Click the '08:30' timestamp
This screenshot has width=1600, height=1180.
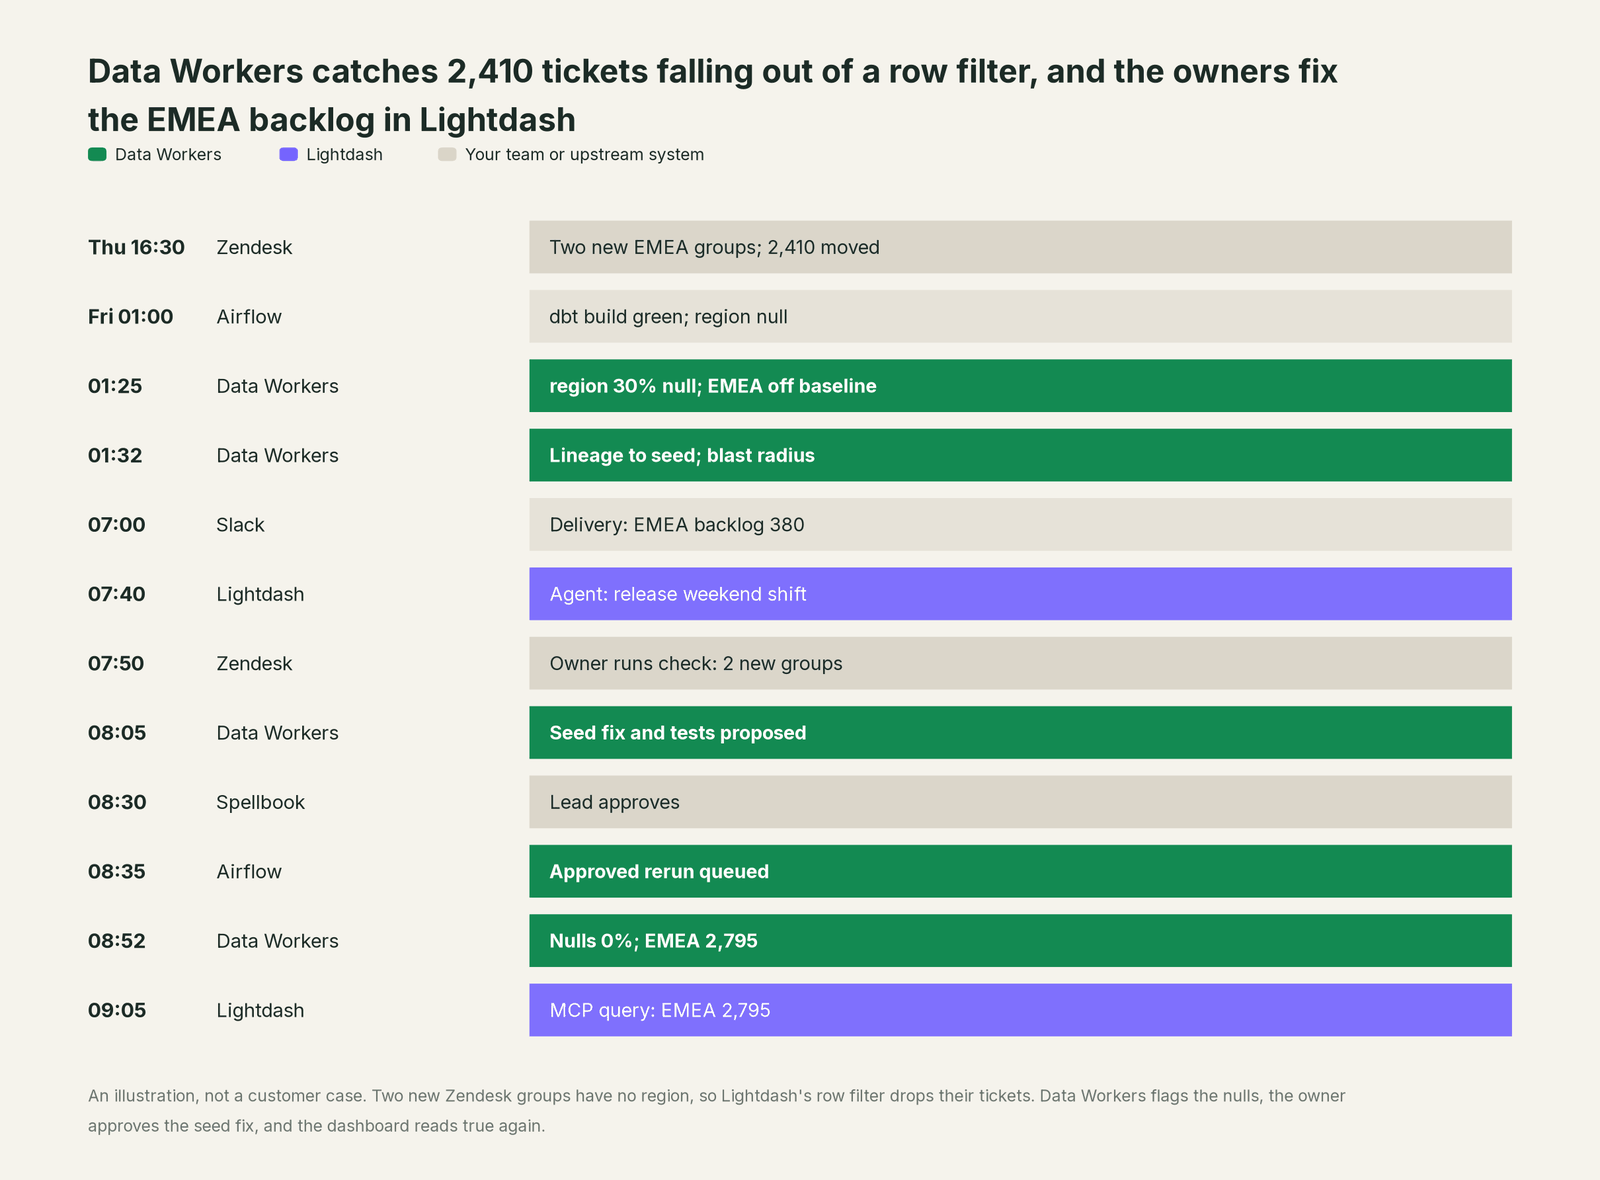[x=117, y=802]
